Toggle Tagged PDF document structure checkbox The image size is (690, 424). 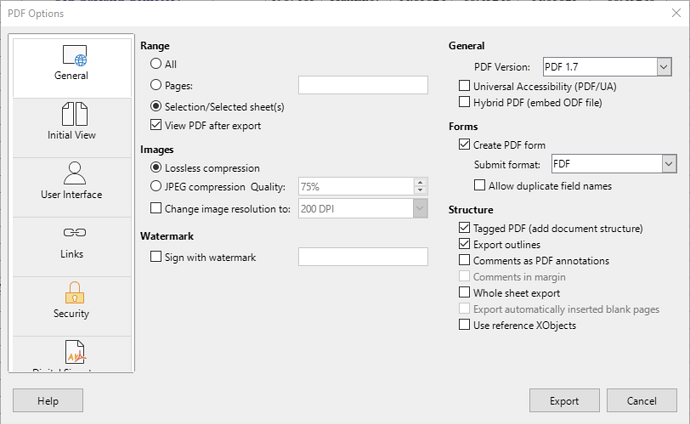point(464,228)
